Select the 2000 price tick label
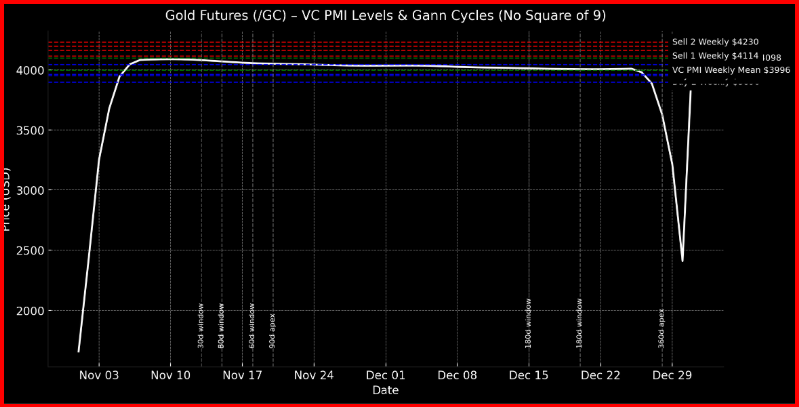This screenshot has width=799, height=407. (x=27, y=311)
